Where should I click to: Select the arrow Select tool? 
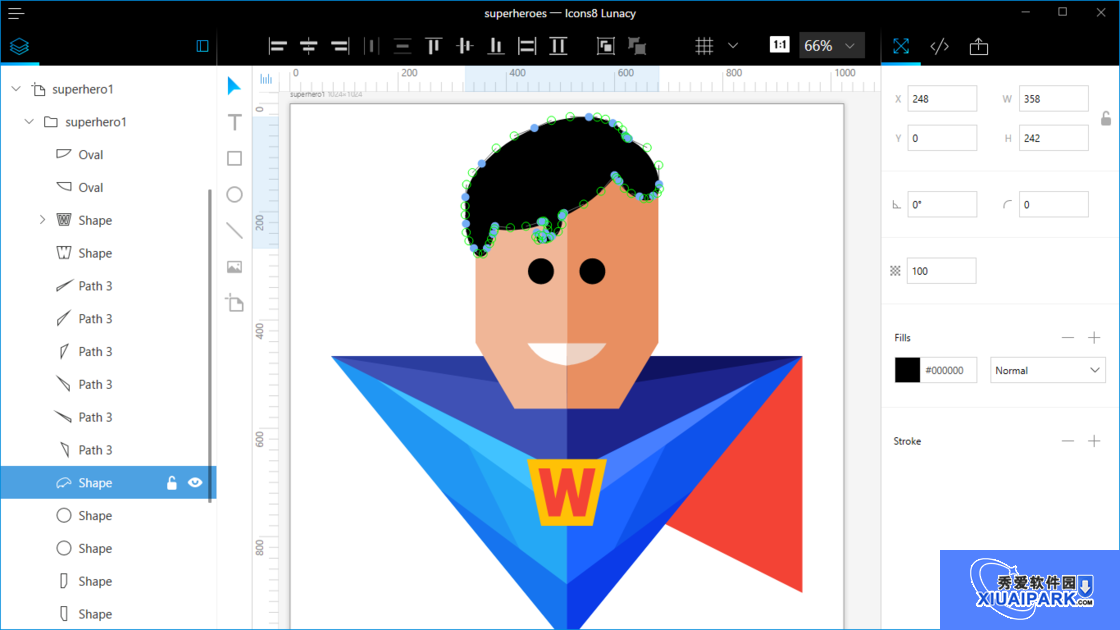click(234, 86)
